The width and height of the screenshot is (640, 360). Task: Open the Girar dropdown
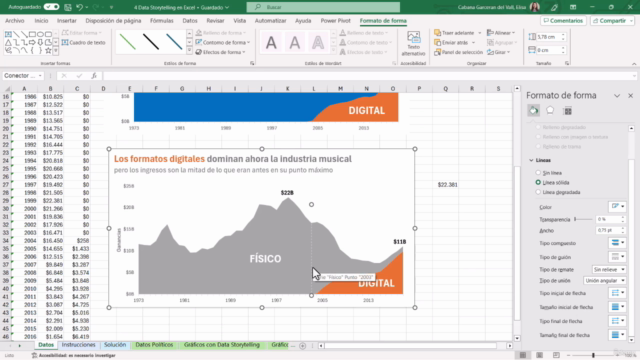coord(499,52)
